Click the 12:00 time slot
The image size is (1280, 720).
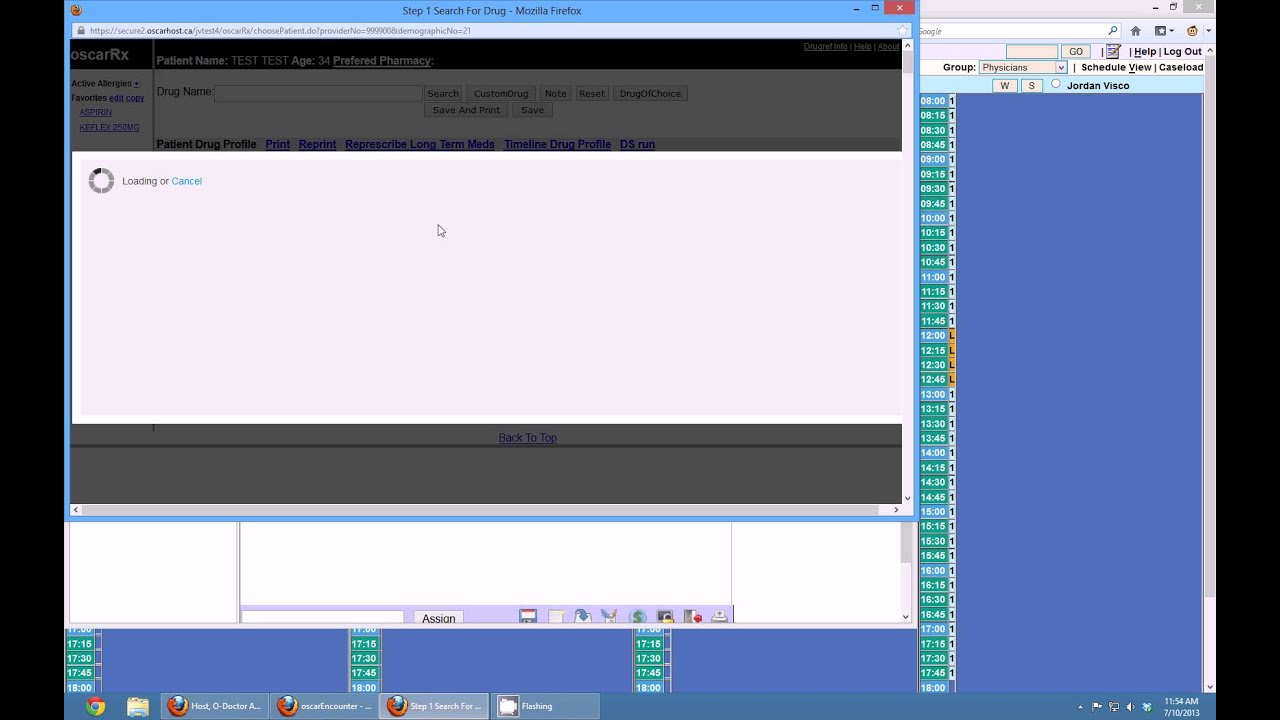coord(933,336)
